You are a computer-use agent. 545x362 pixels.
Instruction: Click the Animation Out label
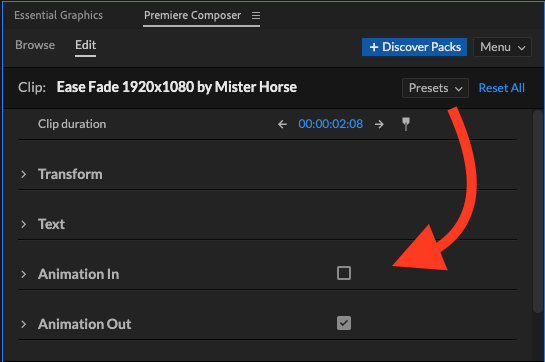[x=84, y=324]
